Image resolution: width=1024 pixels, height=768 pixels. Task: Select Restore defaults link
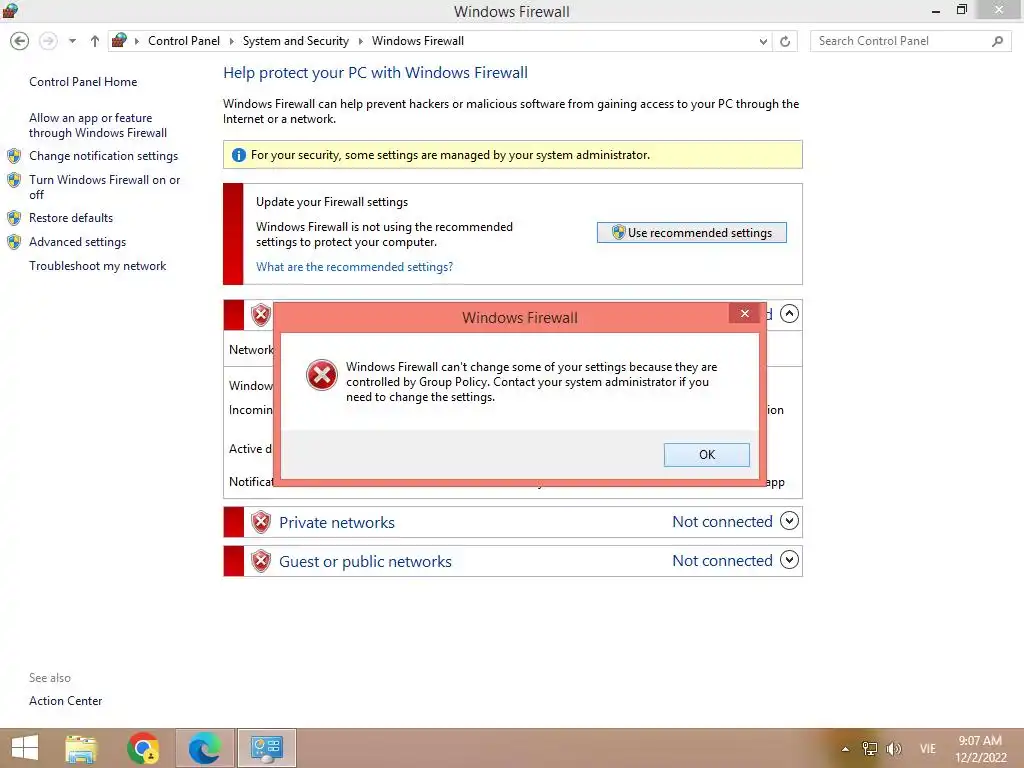(71, 217)
